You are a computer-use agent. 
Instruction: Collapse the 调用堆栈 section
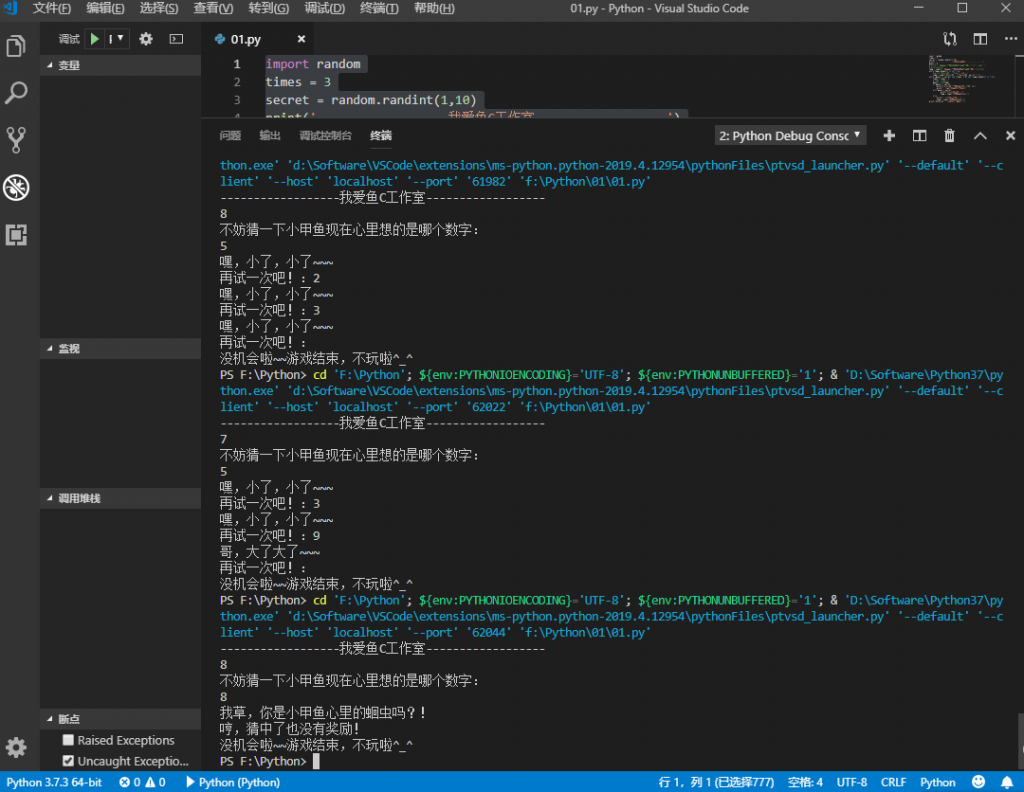click(x=120, y=498)
